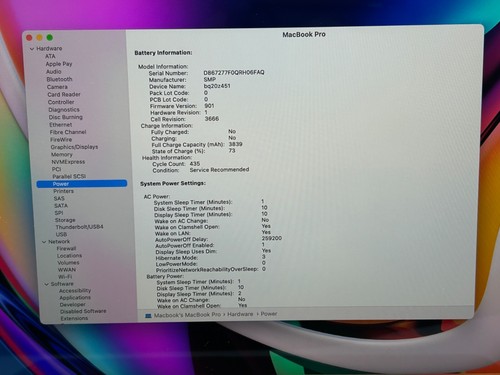Select Controller in the sidebar

pyautogui.click(x=61, y=102)
